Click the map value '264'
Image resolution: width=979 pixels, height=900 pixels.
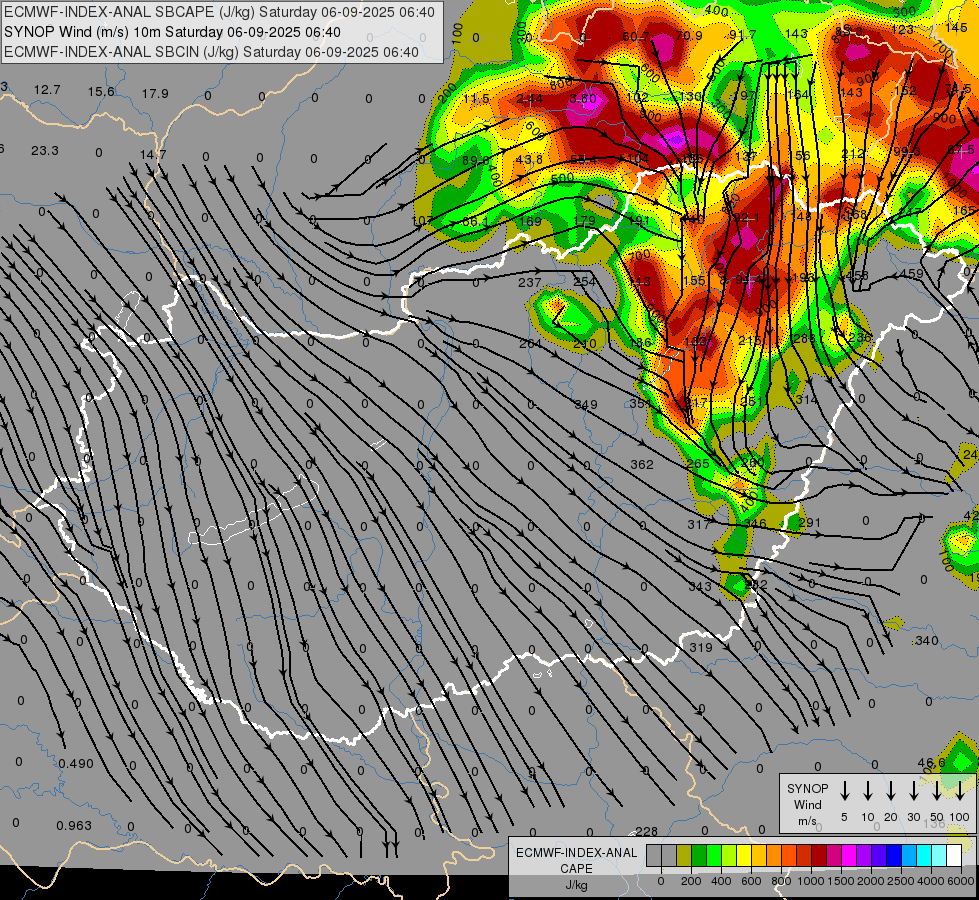tap(530, 344)
